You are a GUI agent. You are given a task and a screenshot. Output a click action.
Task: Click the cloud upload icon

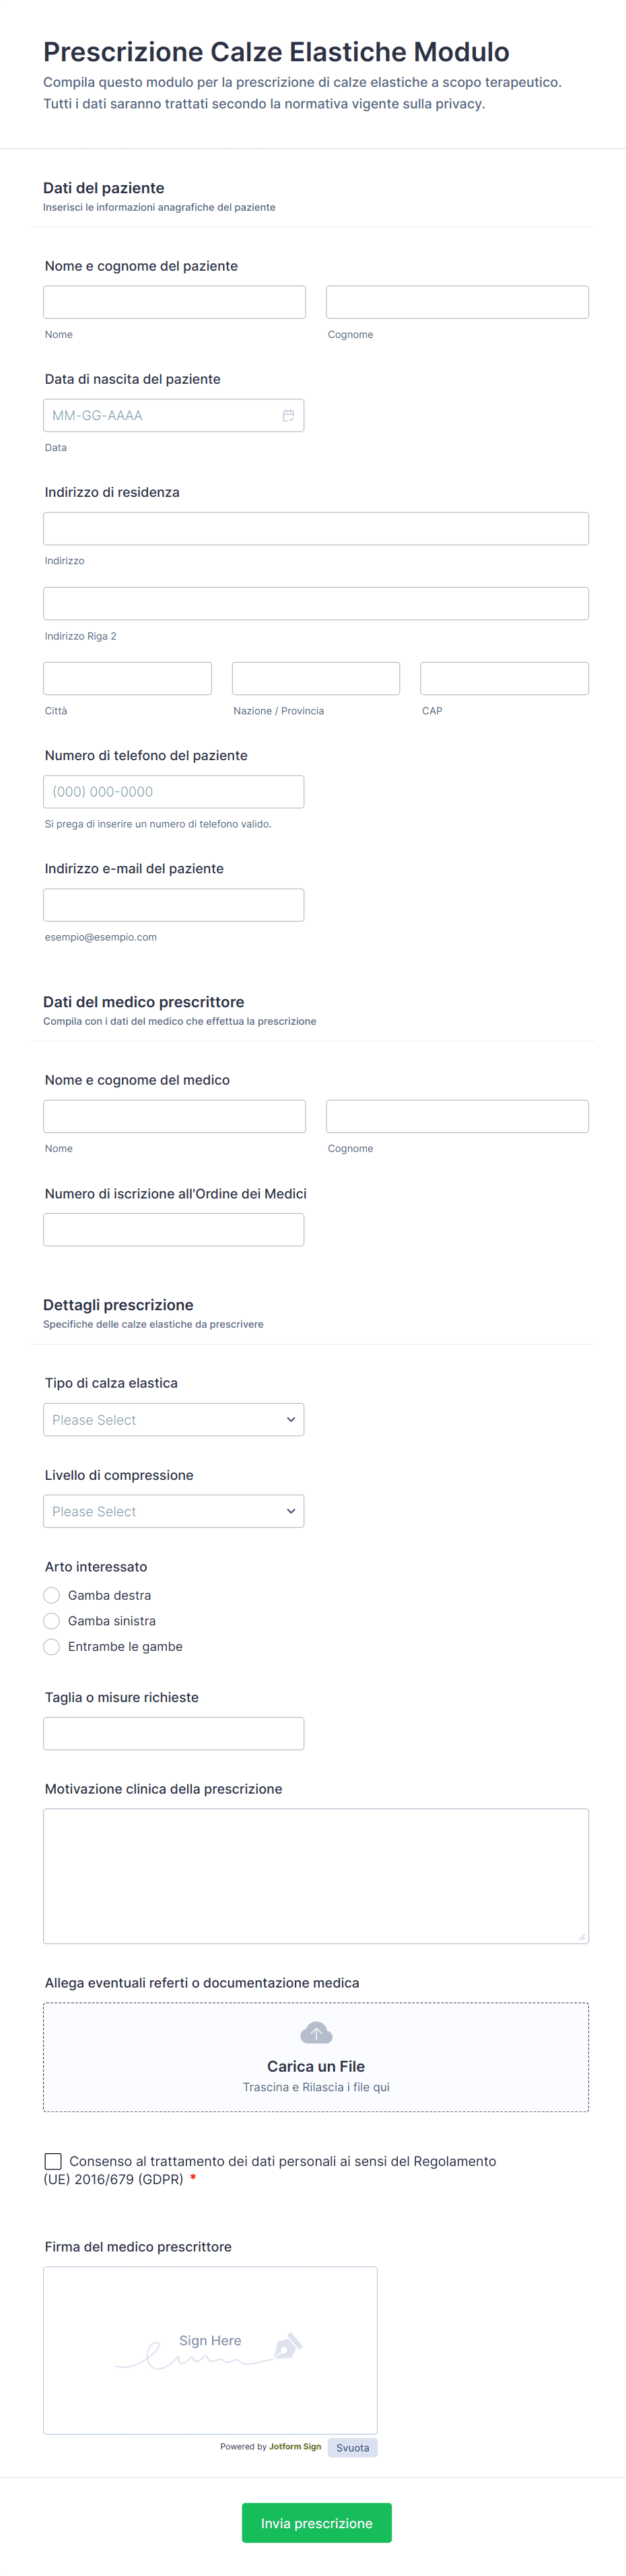point(316,2033)
